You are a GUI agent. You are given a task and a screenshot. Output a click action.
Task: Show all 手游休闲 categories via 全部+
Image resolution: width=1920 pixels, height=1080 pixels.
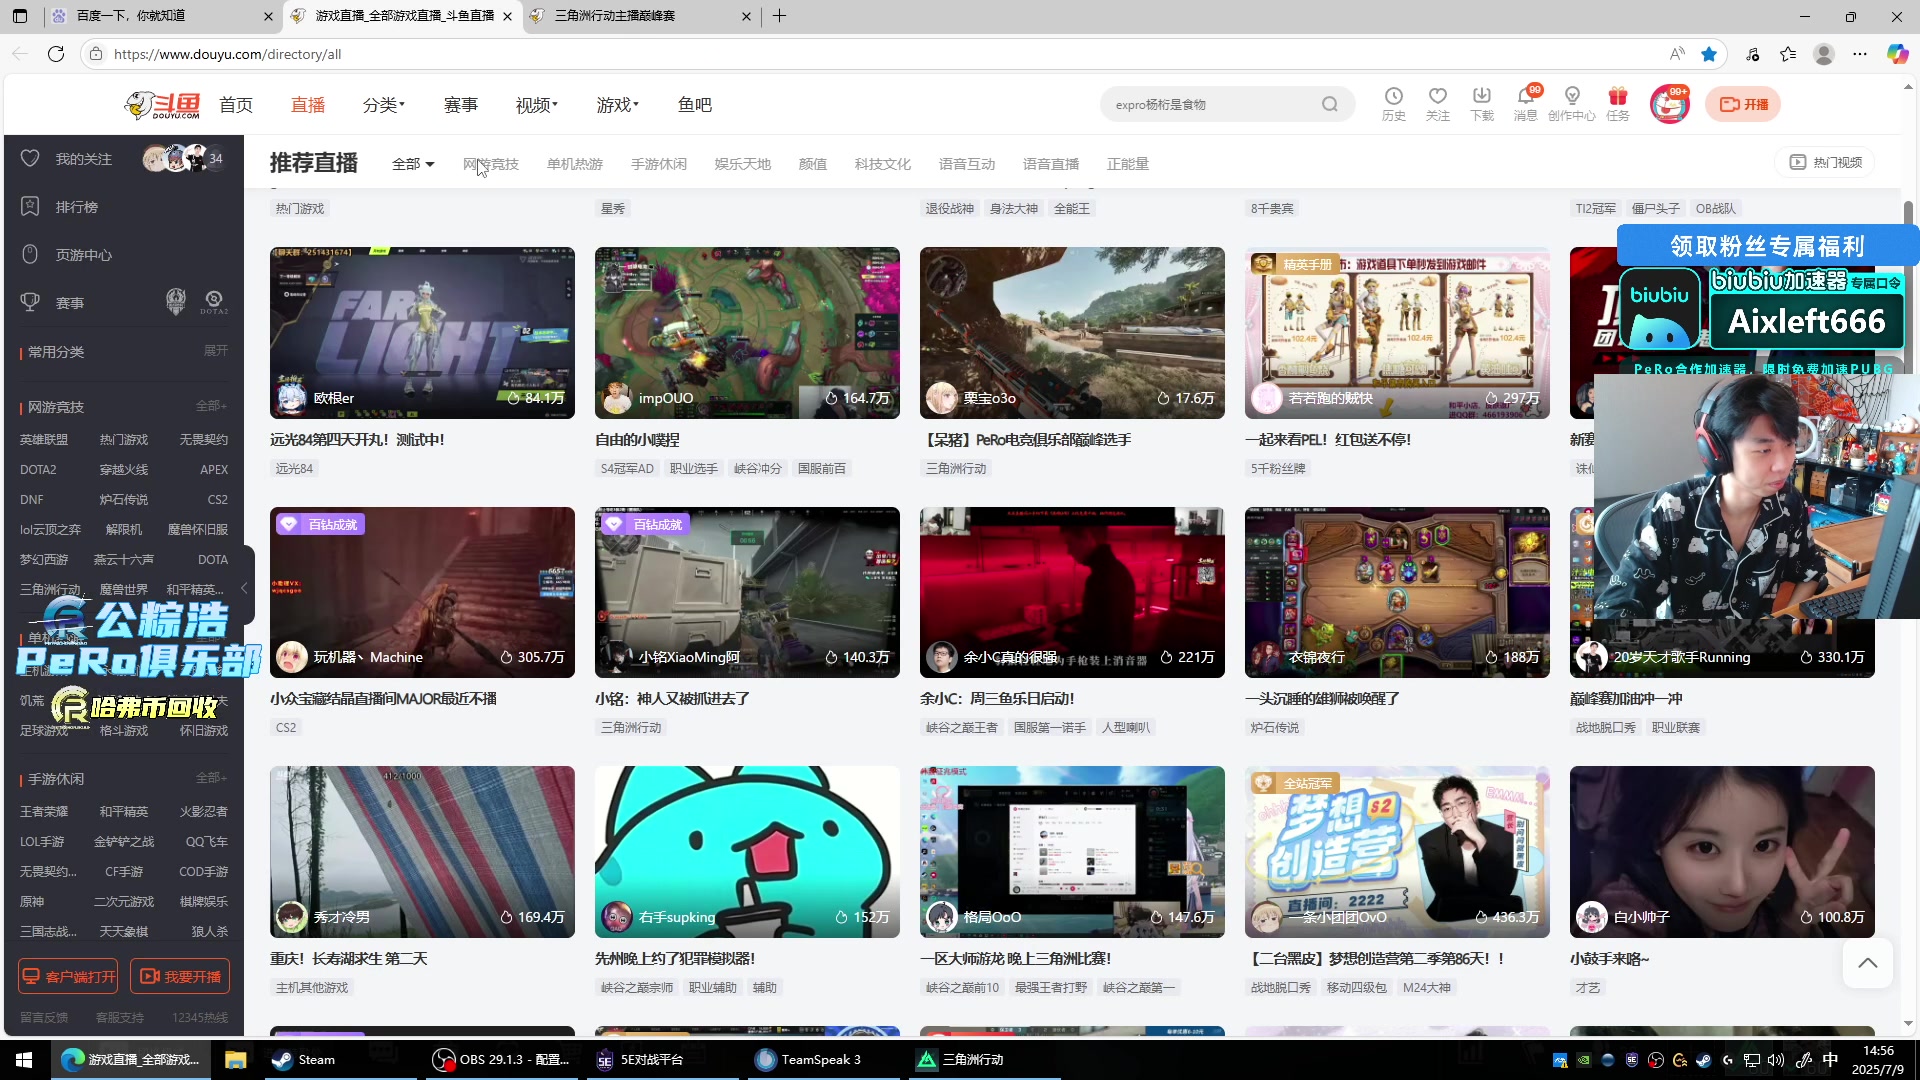[x=211, y=777]
